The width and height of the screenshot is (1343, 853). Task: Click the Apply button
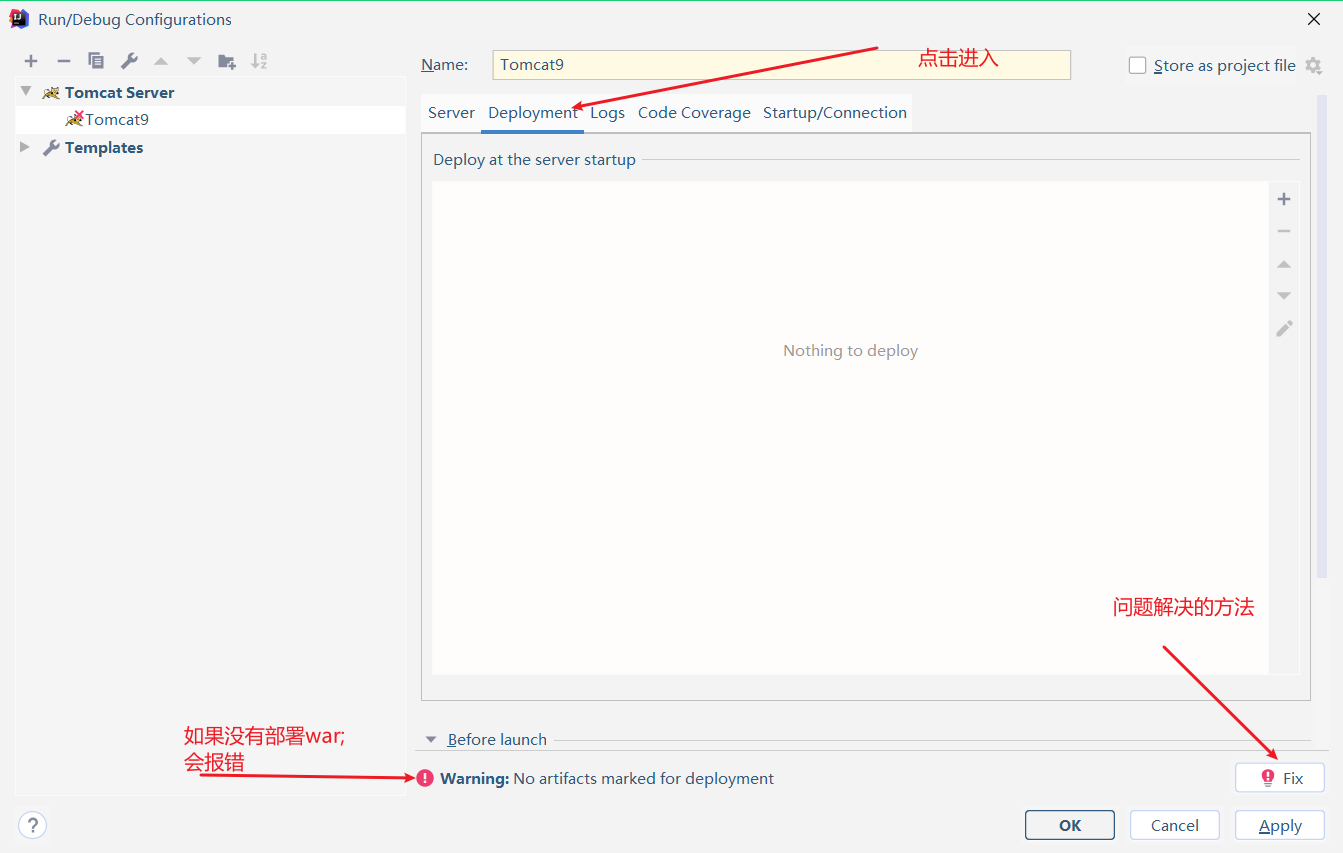[1280, 825]
